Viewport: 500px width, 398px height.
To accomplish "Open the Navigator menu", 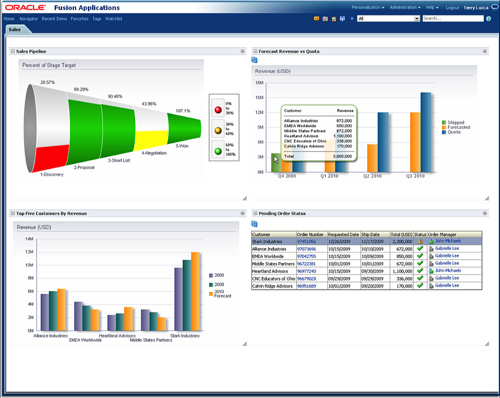I will [28, 19].
